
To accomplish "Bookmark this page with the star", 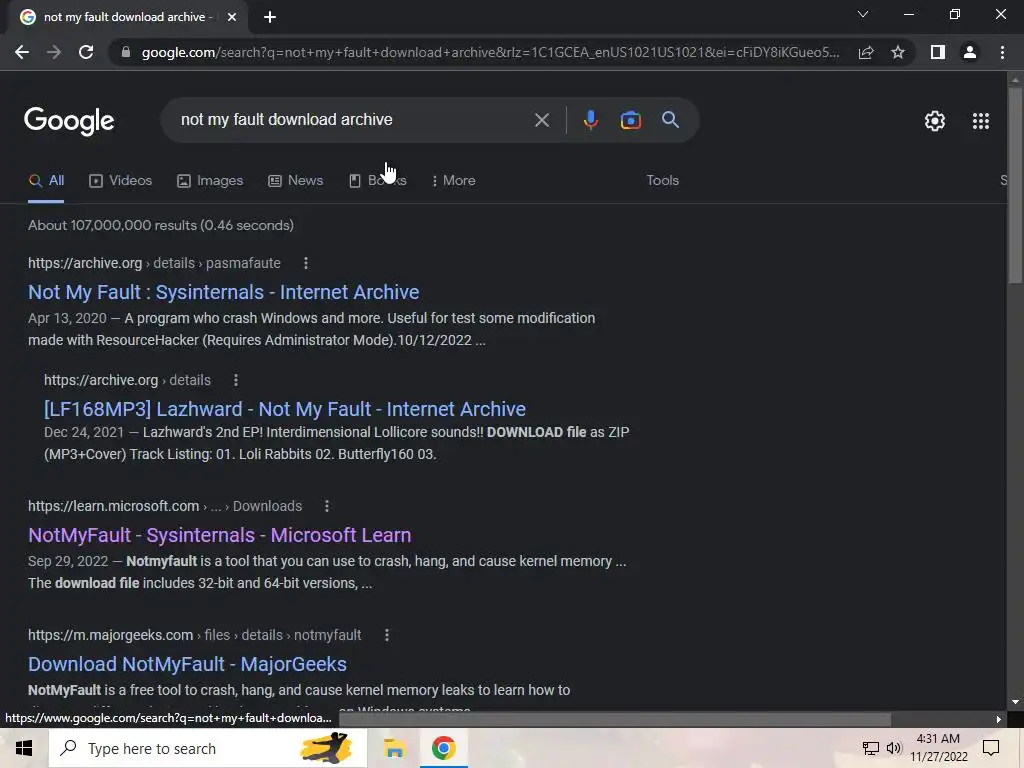I will click(898, 52).
